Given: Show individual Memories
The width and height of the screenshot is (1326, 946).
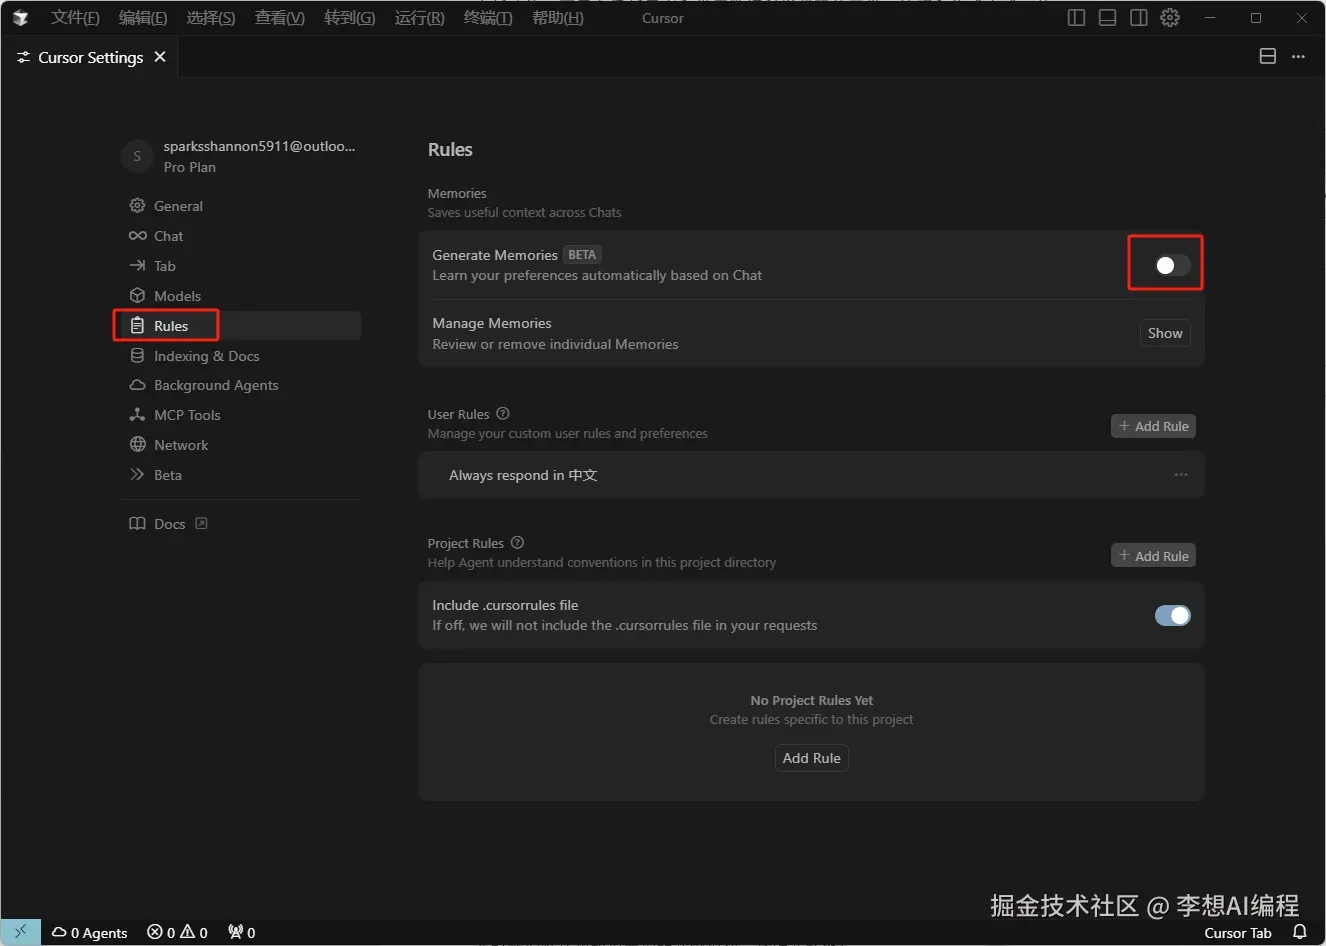Looking at the screenshot, I should click(x=1164, y=333).
